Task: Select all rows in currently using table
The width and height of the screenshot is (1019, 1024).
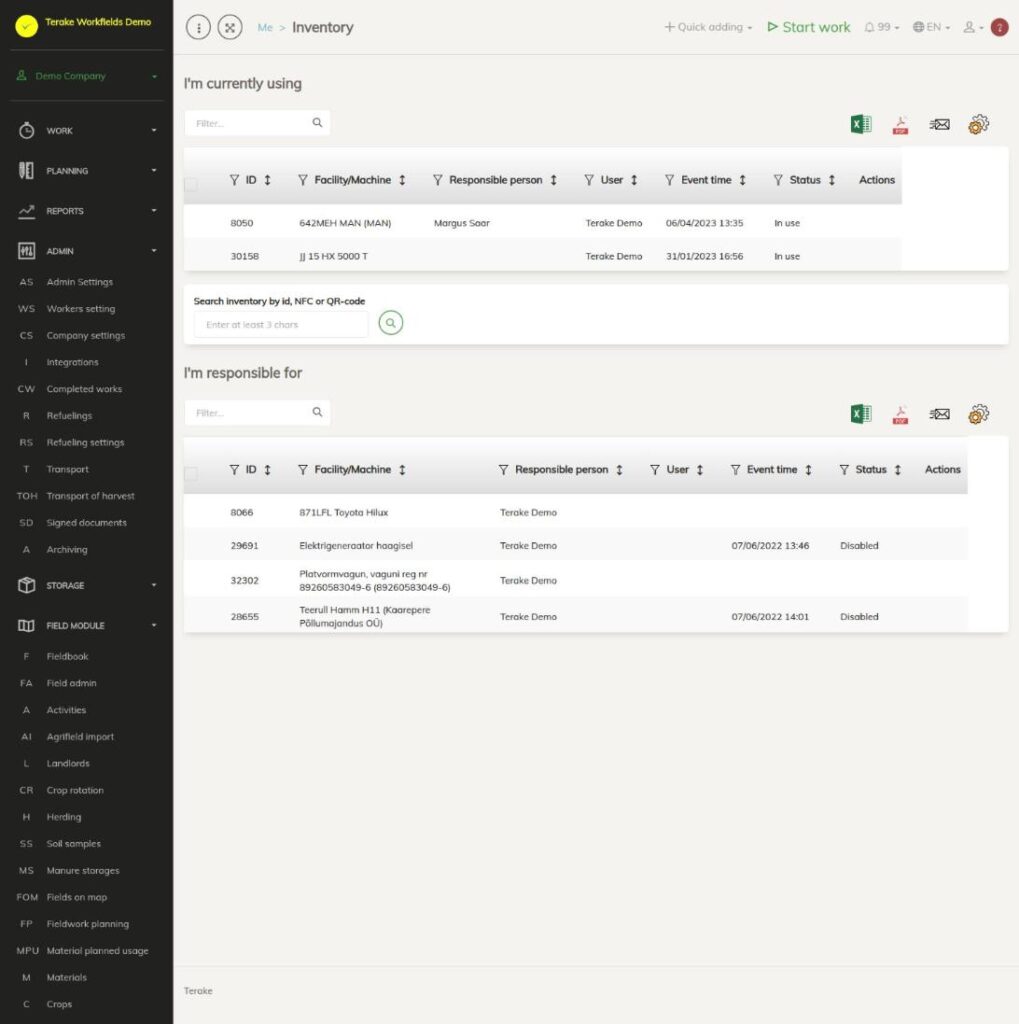Action: [191, 184]
